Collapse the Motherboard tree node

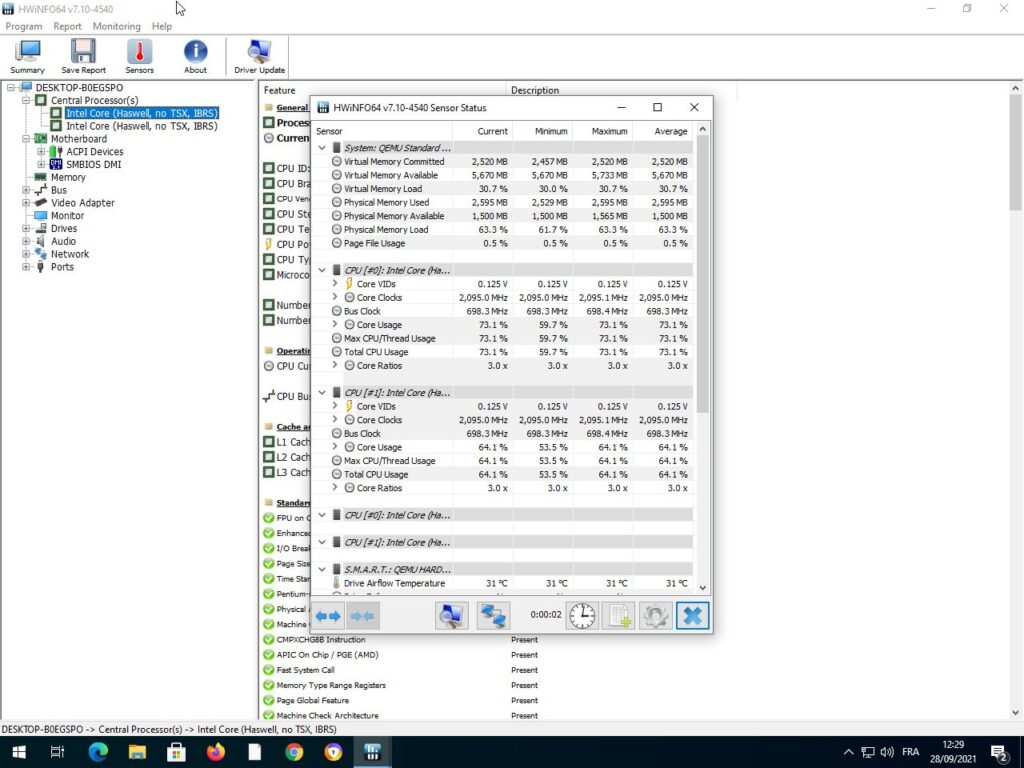26,139
